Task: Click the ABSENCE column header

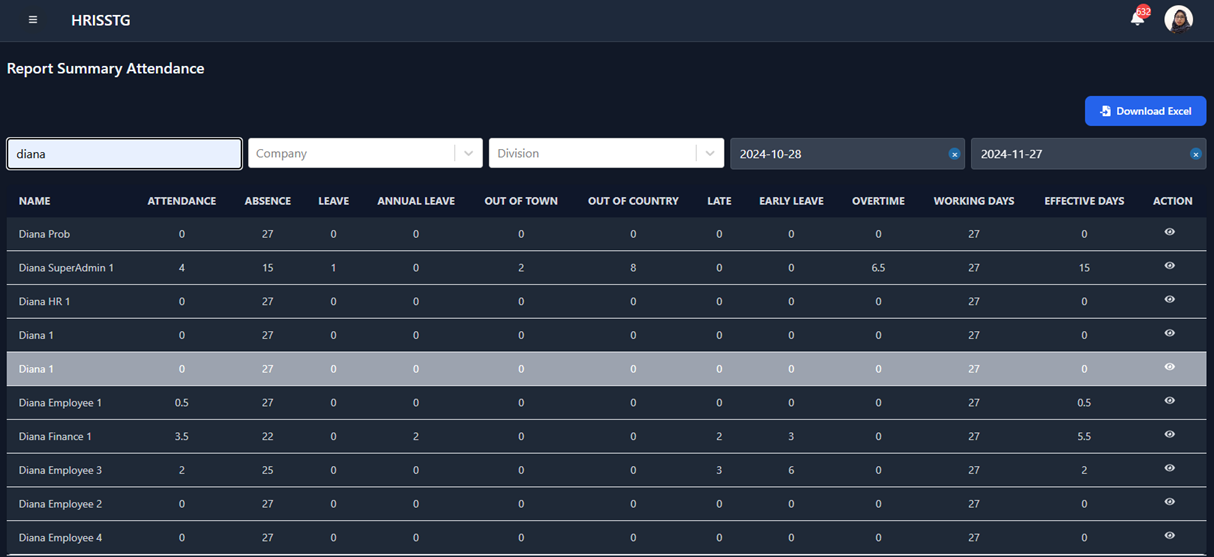Action: pyautogui.click(x=268, y=201)
